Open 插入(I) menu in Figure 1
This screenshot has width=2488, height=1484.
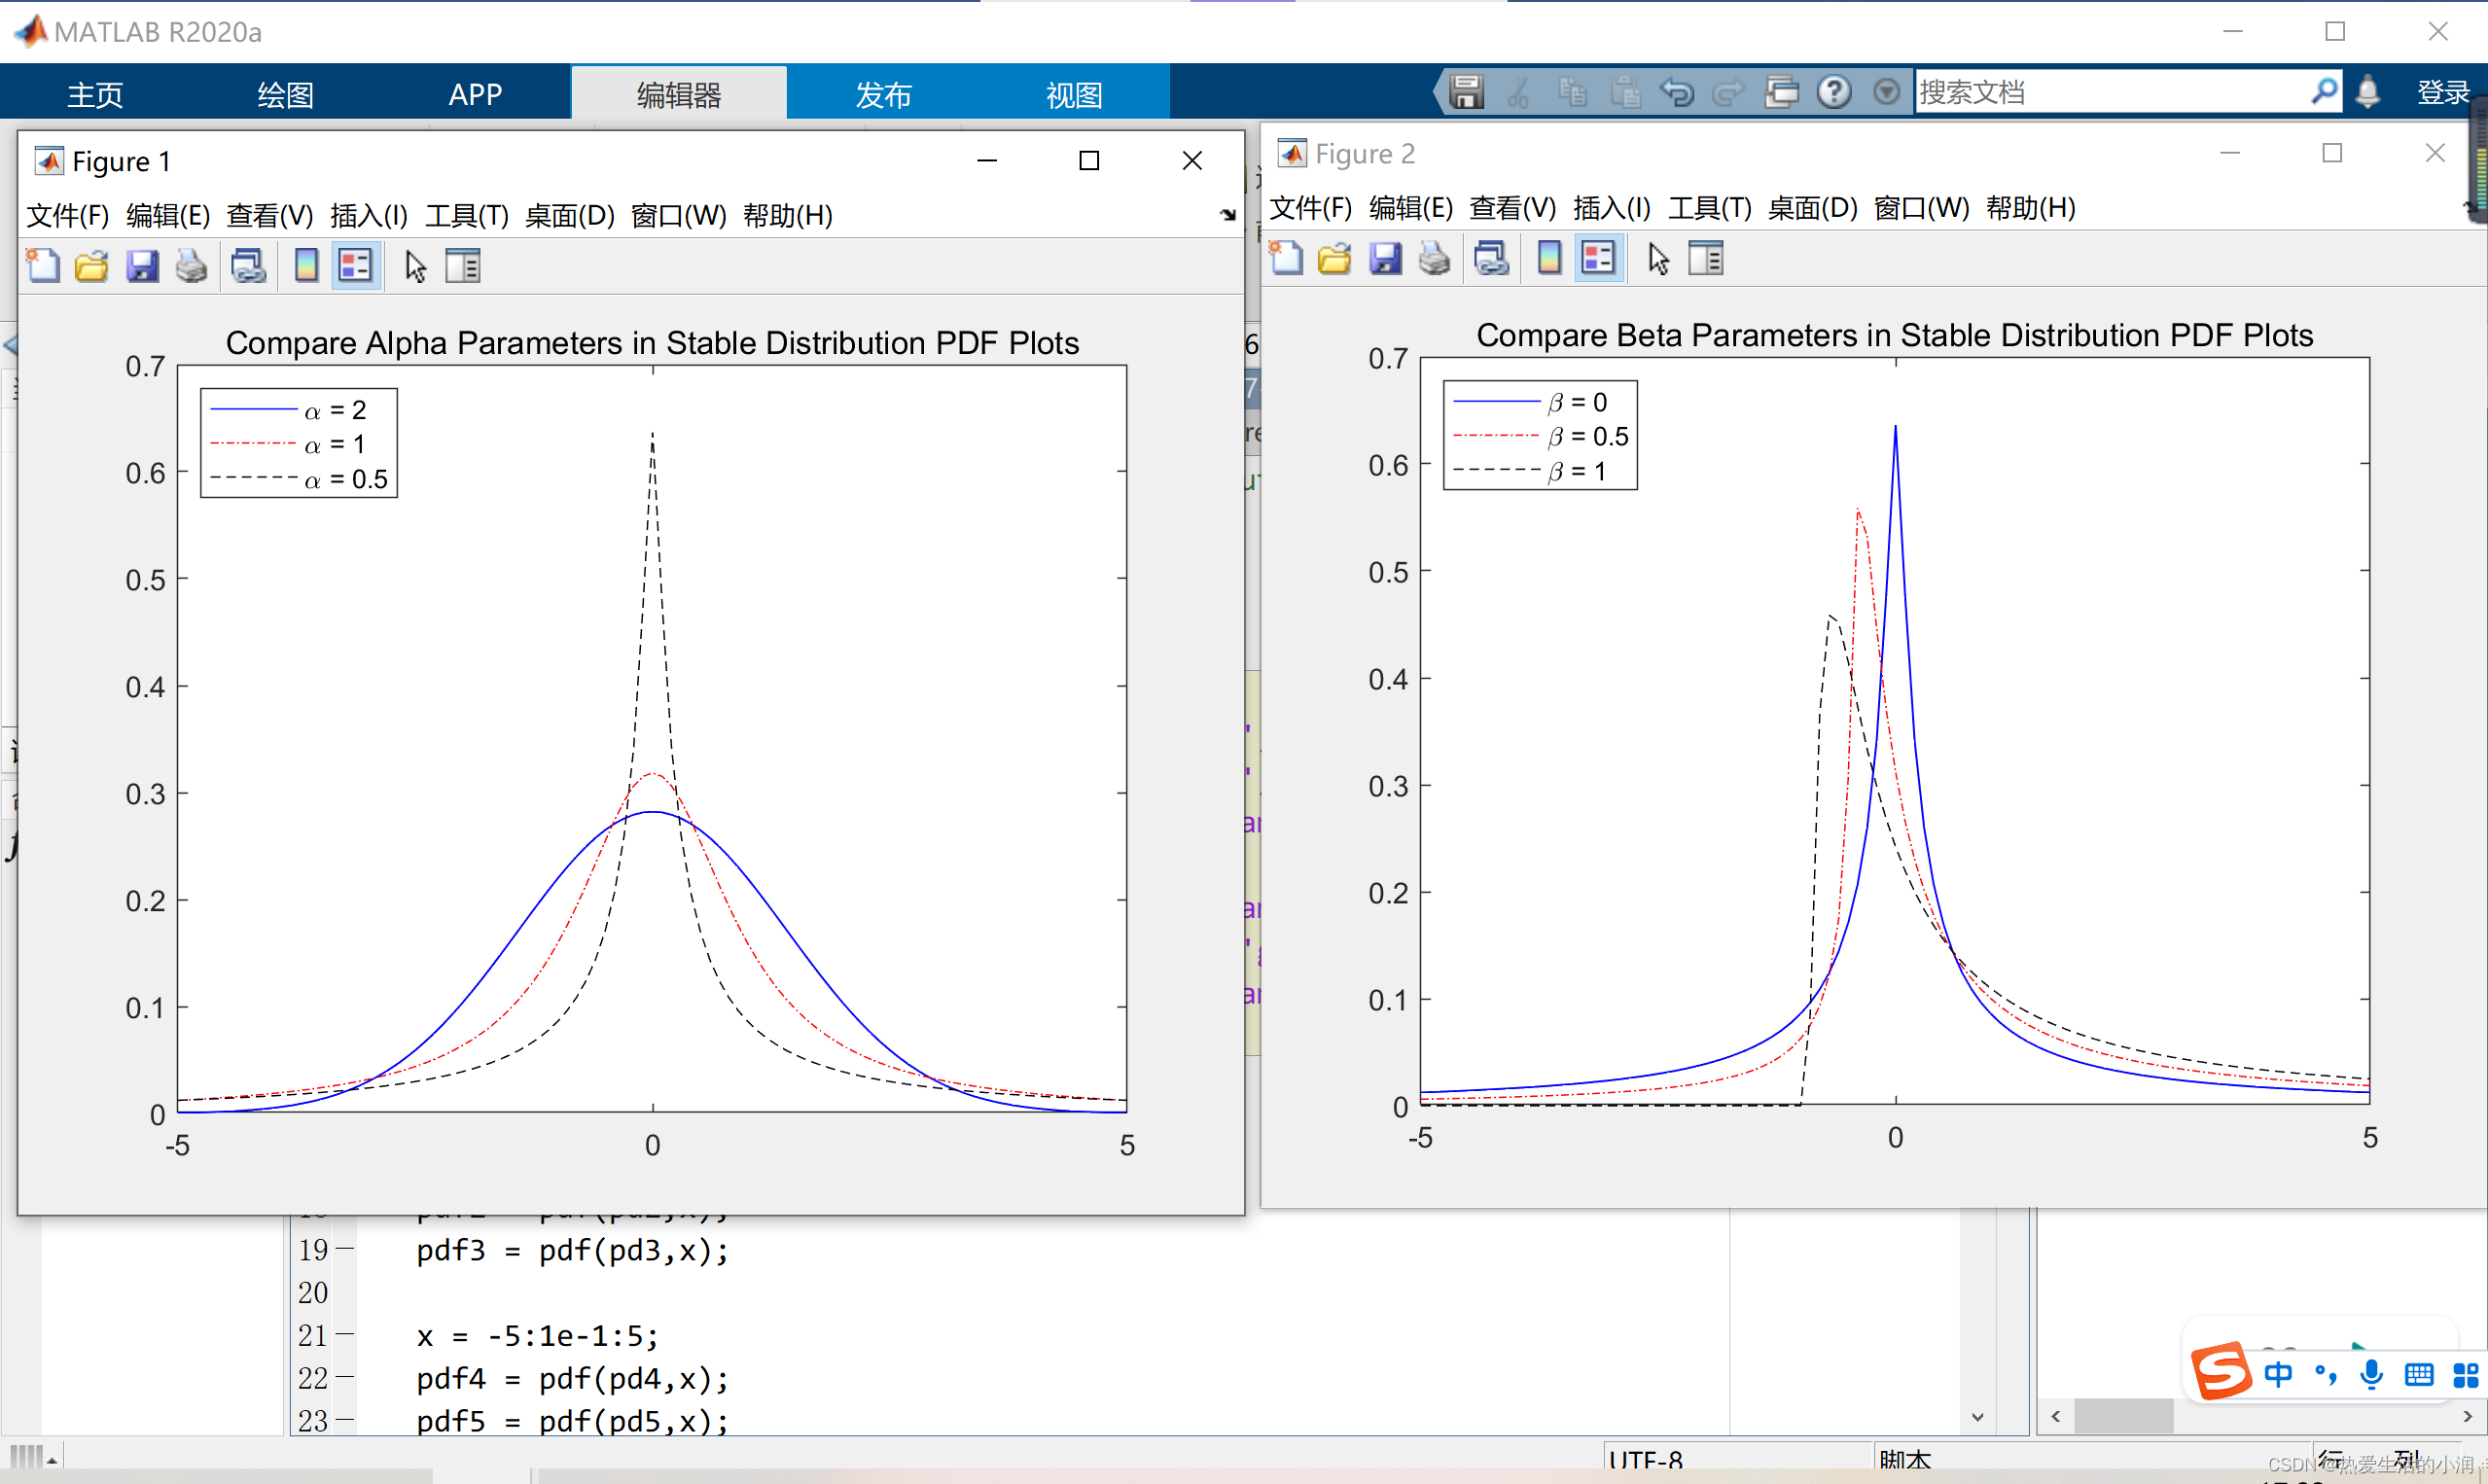tap(369, 215)
